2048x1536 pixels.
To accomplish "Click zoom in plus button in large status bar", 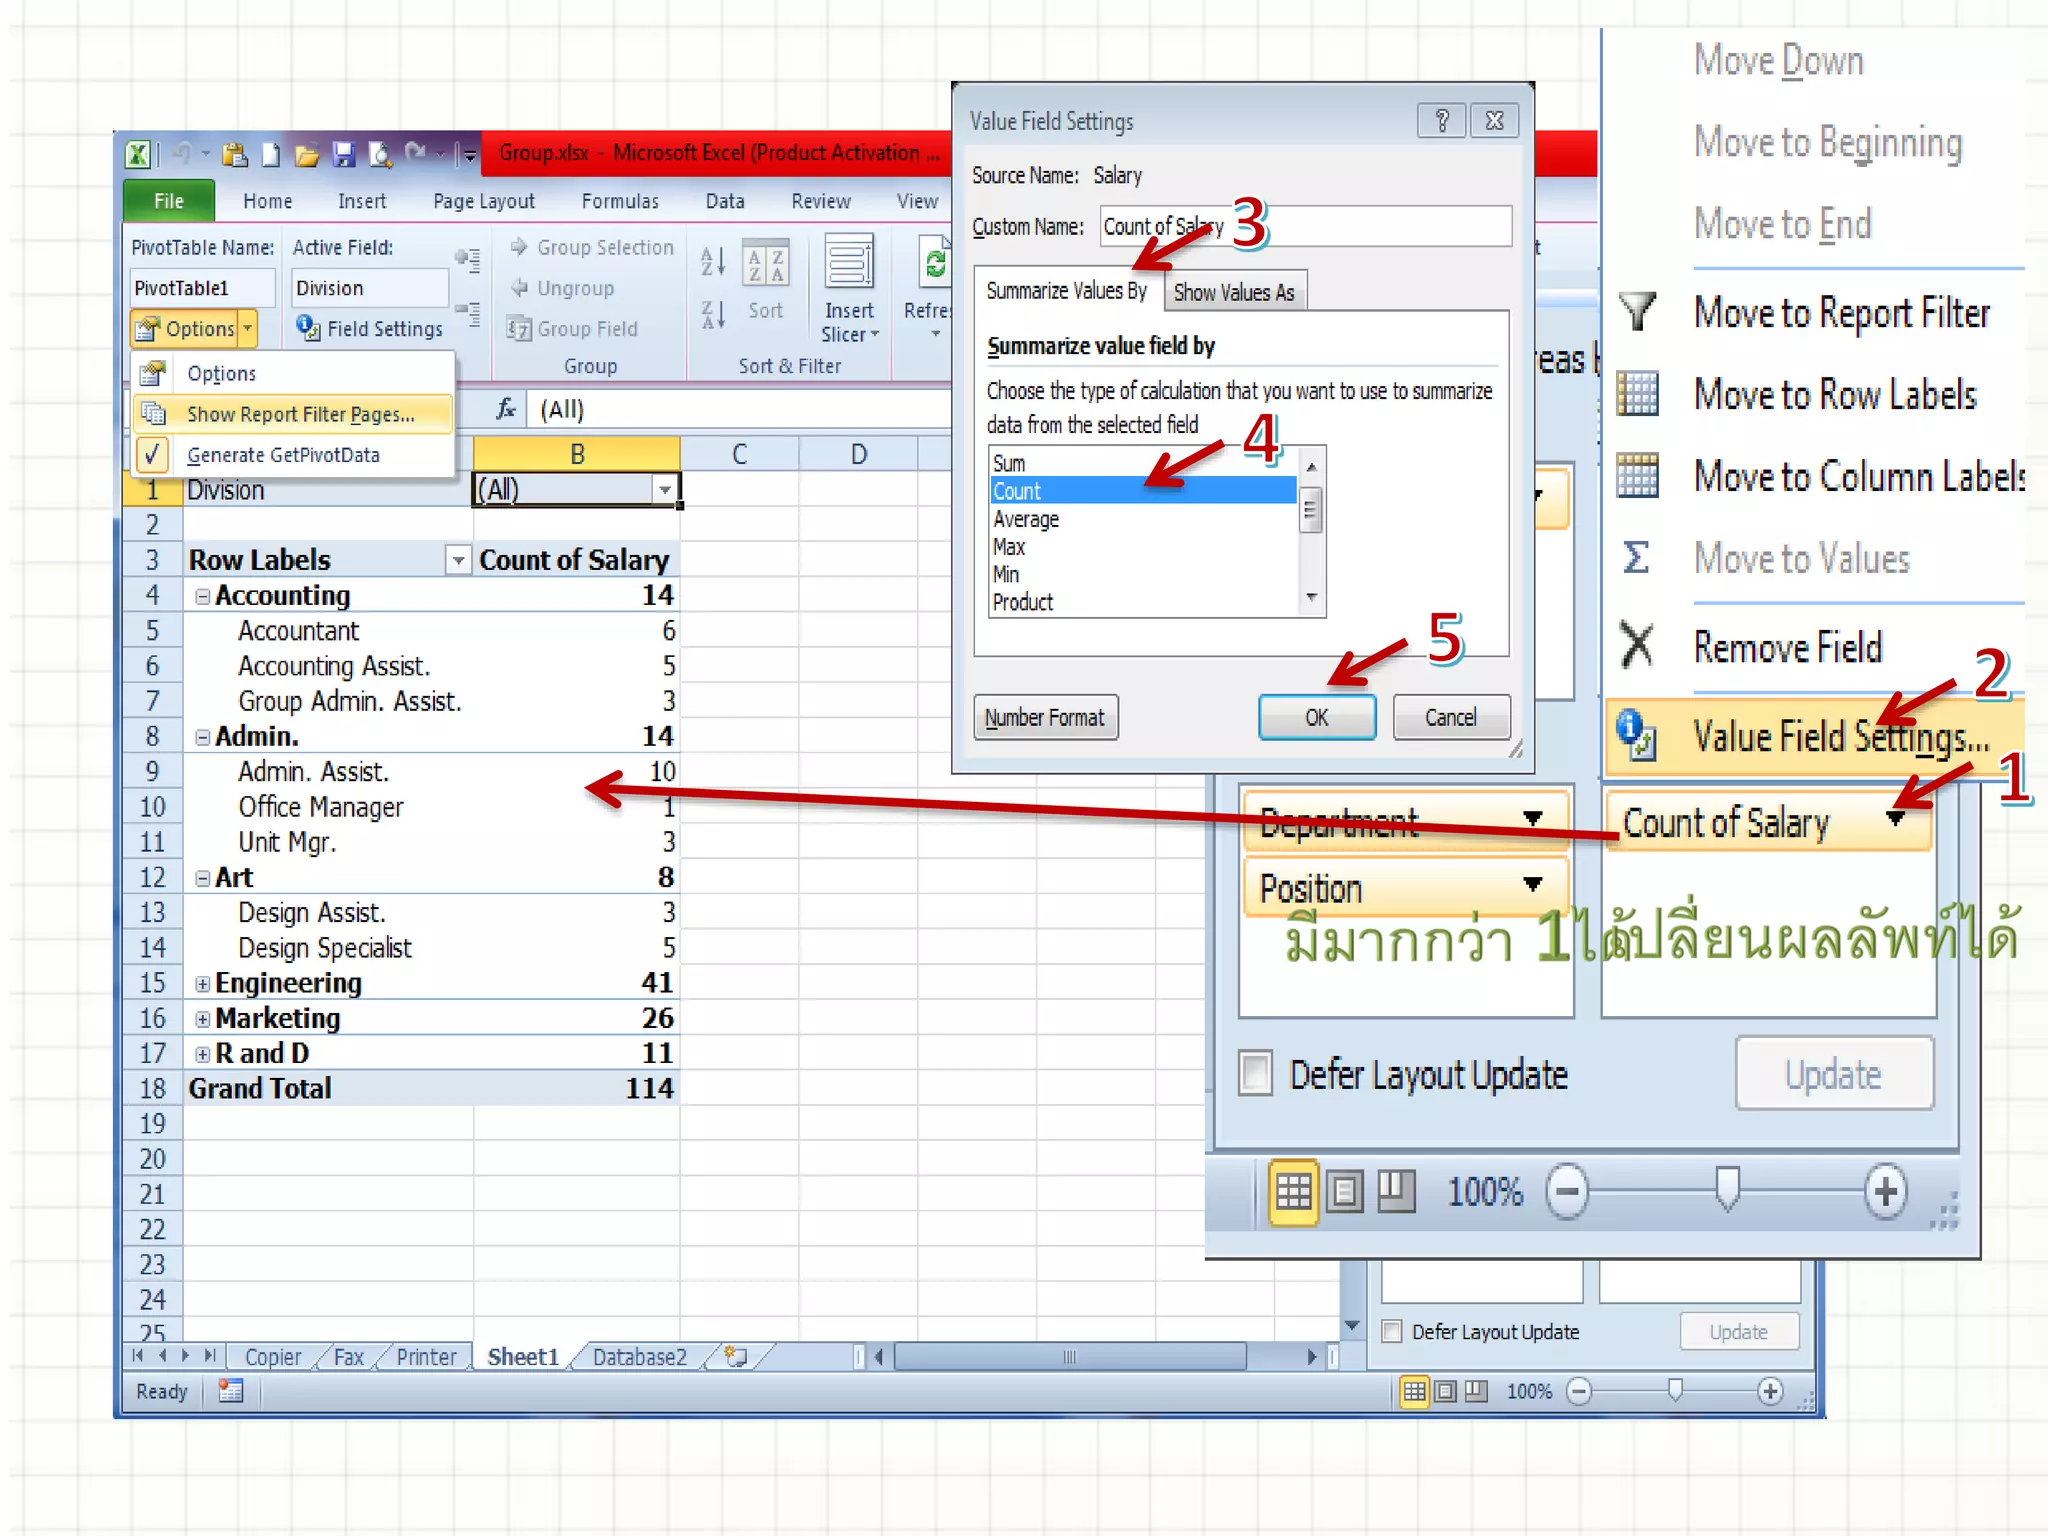I will 1885,1191.
